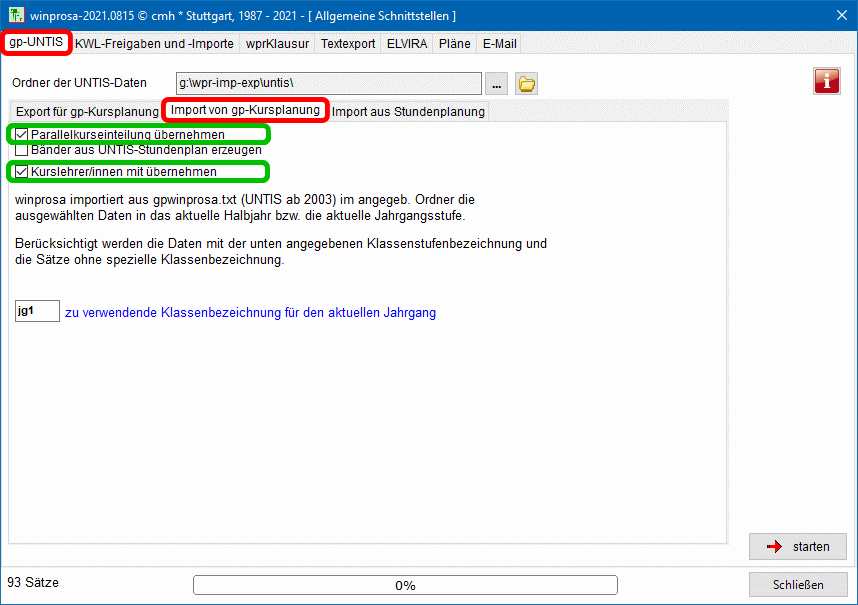Switch to the Pläne tab
The image size is (858, 605).
point(454,44)
